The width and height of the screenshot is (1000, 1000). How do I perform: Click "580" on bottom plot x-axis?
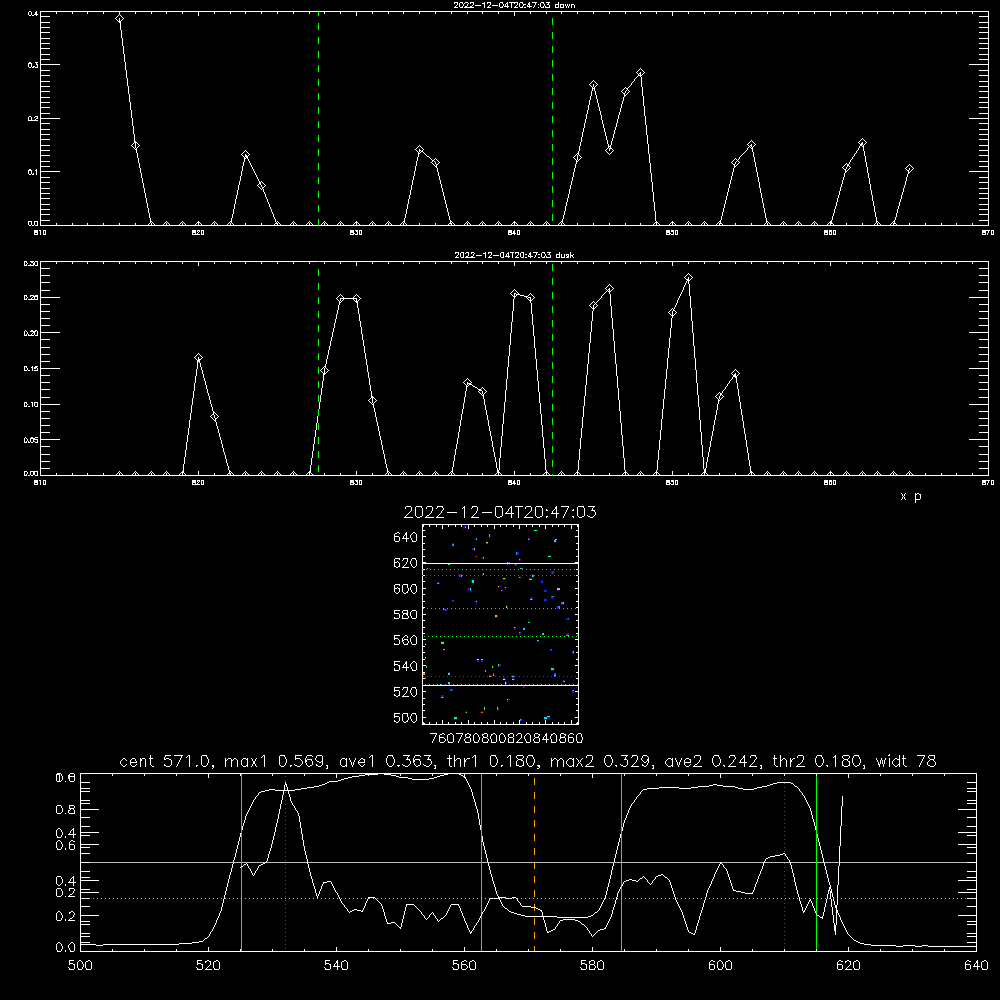click(x=592, y=966)
